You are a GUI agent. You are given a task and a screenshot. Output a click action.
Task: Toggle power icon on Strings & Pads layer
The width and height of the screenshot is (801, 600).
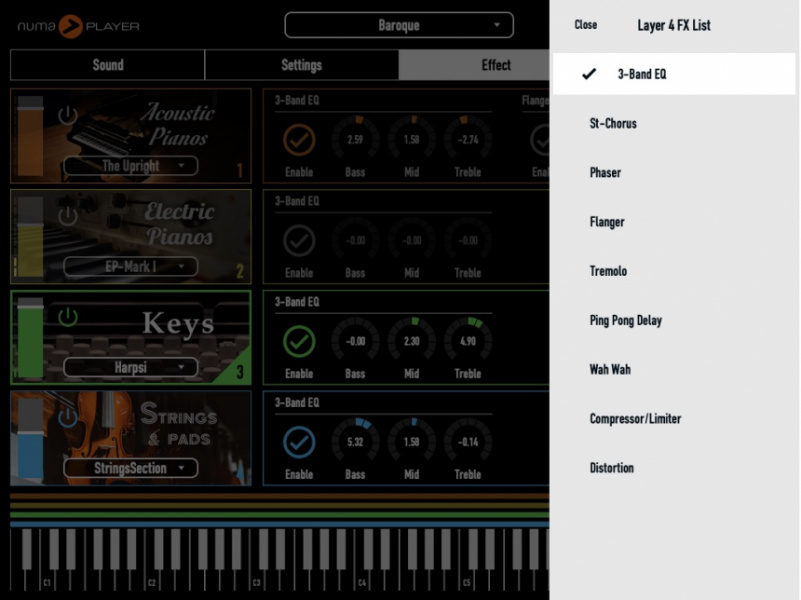point(67,417)
